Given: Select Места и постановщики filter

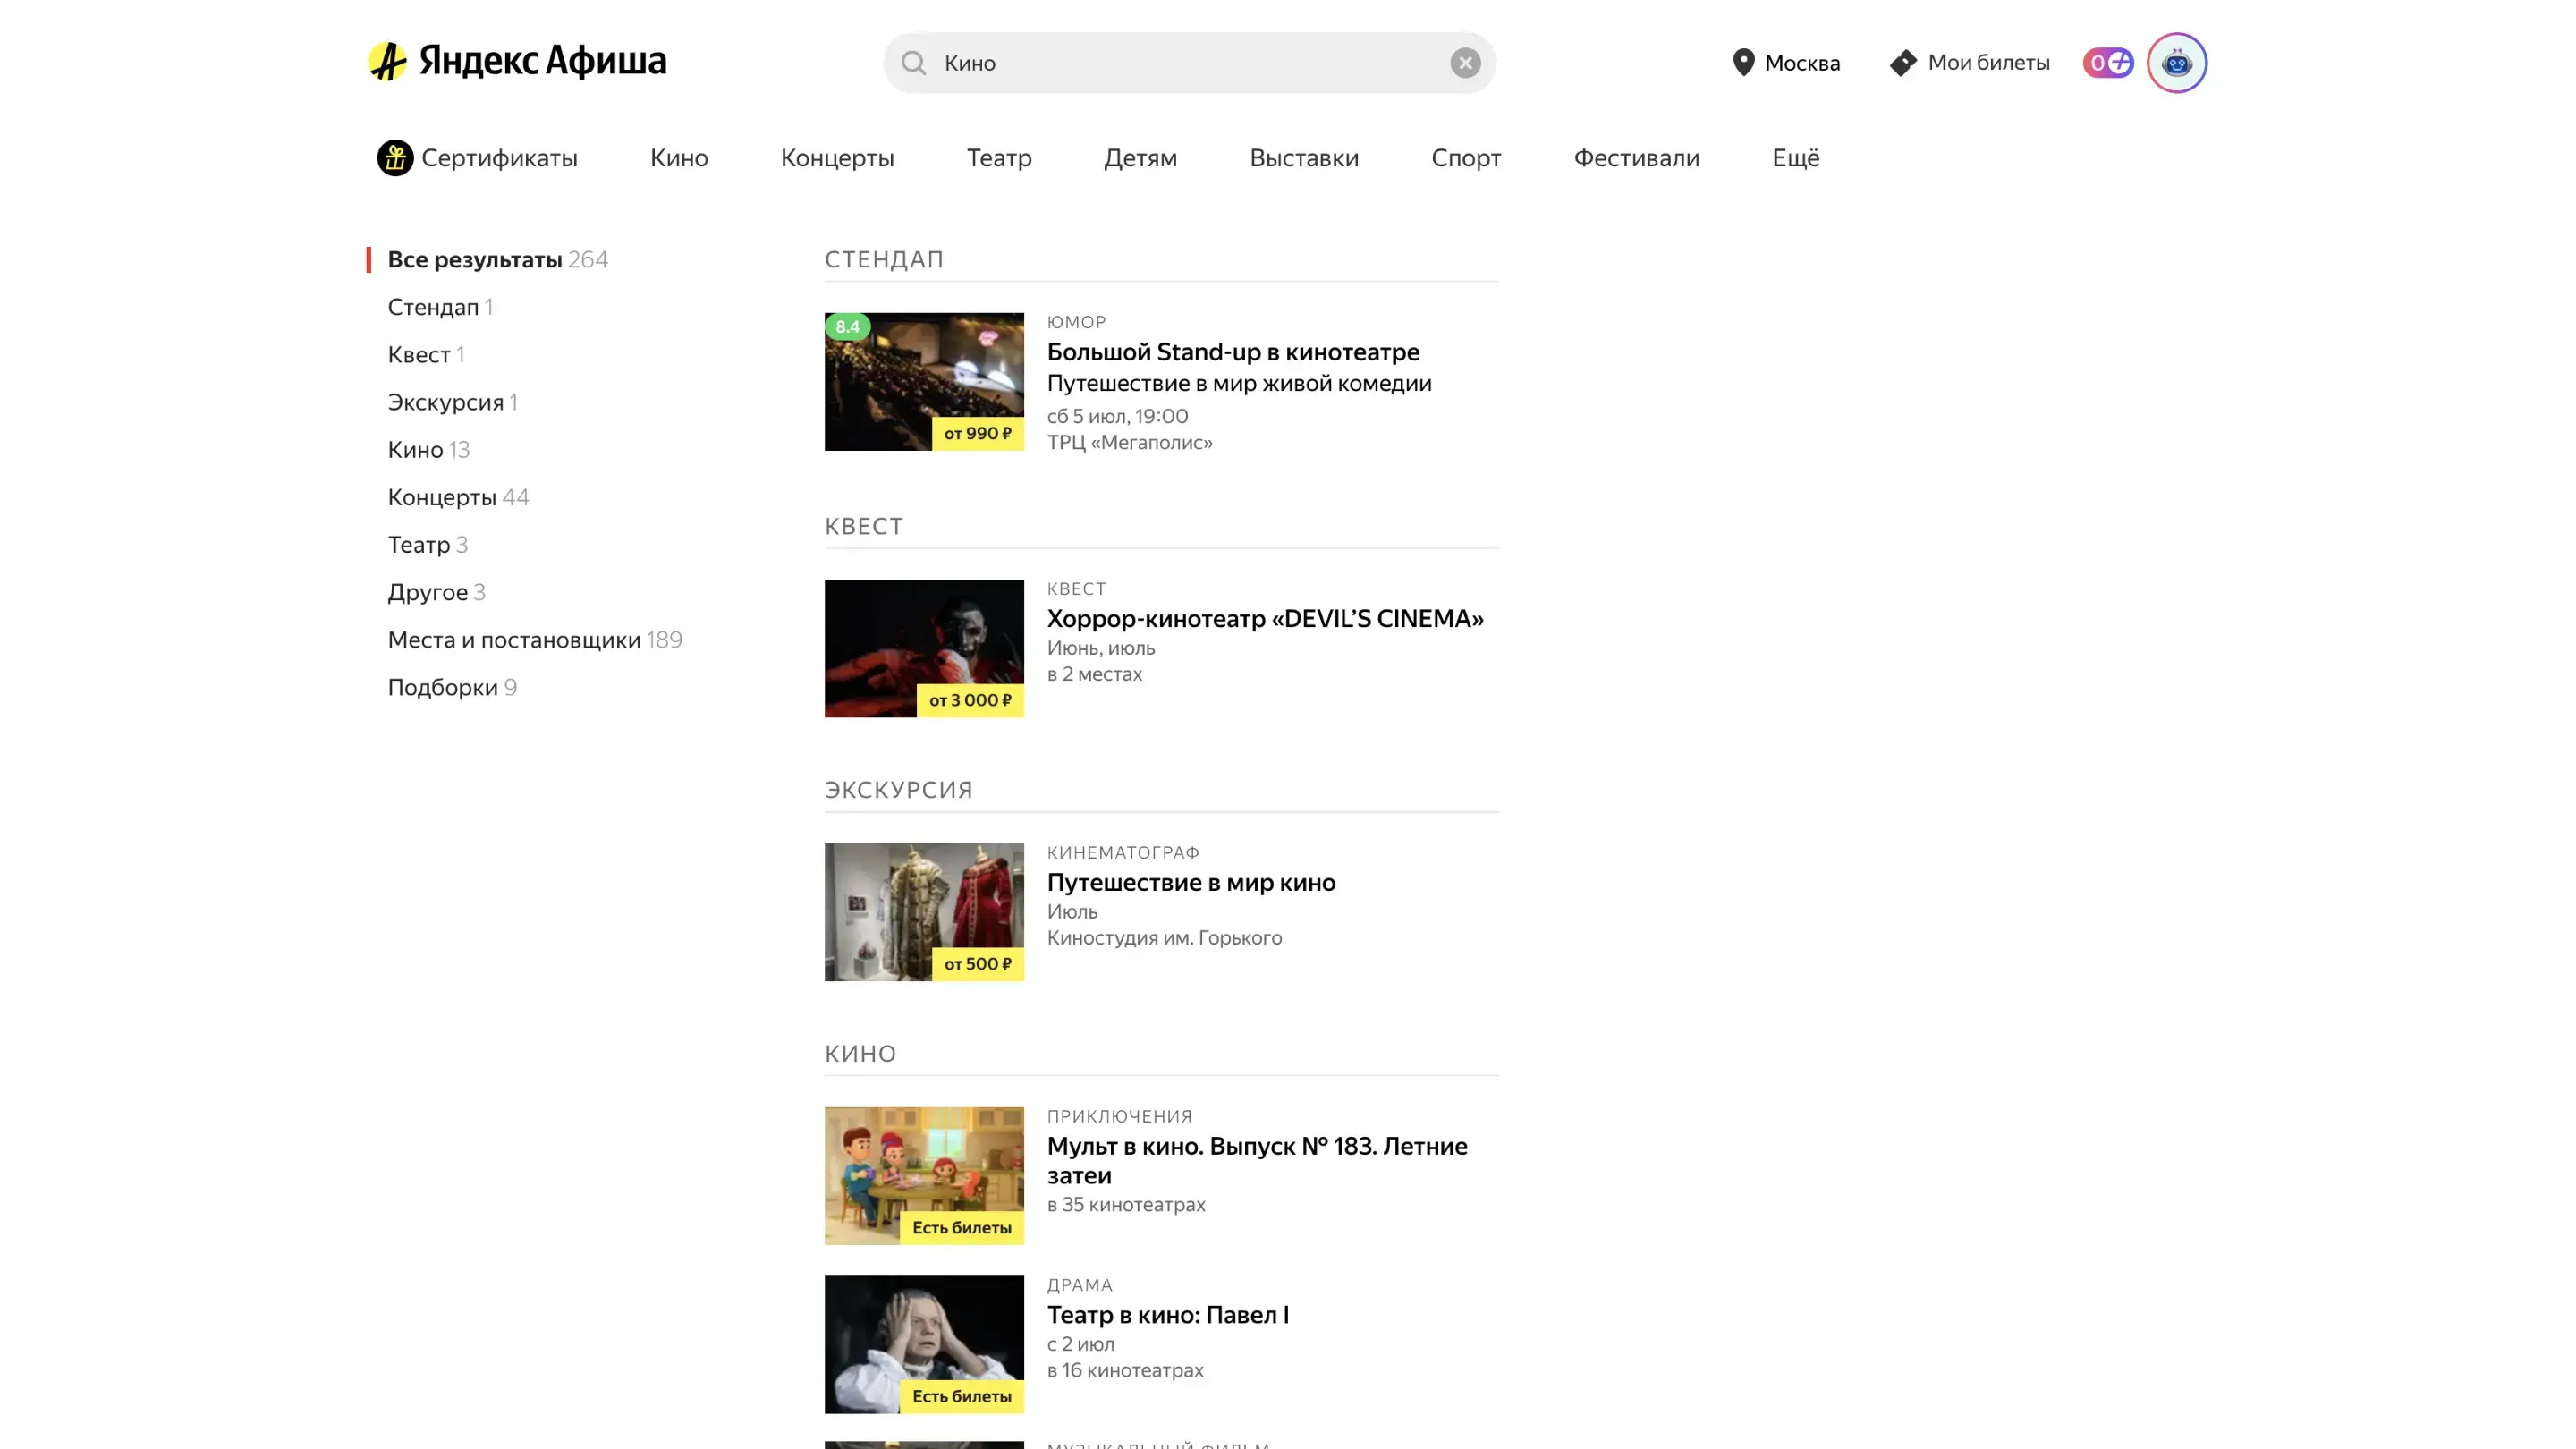Looking at the screenshot, I should 534,639.
